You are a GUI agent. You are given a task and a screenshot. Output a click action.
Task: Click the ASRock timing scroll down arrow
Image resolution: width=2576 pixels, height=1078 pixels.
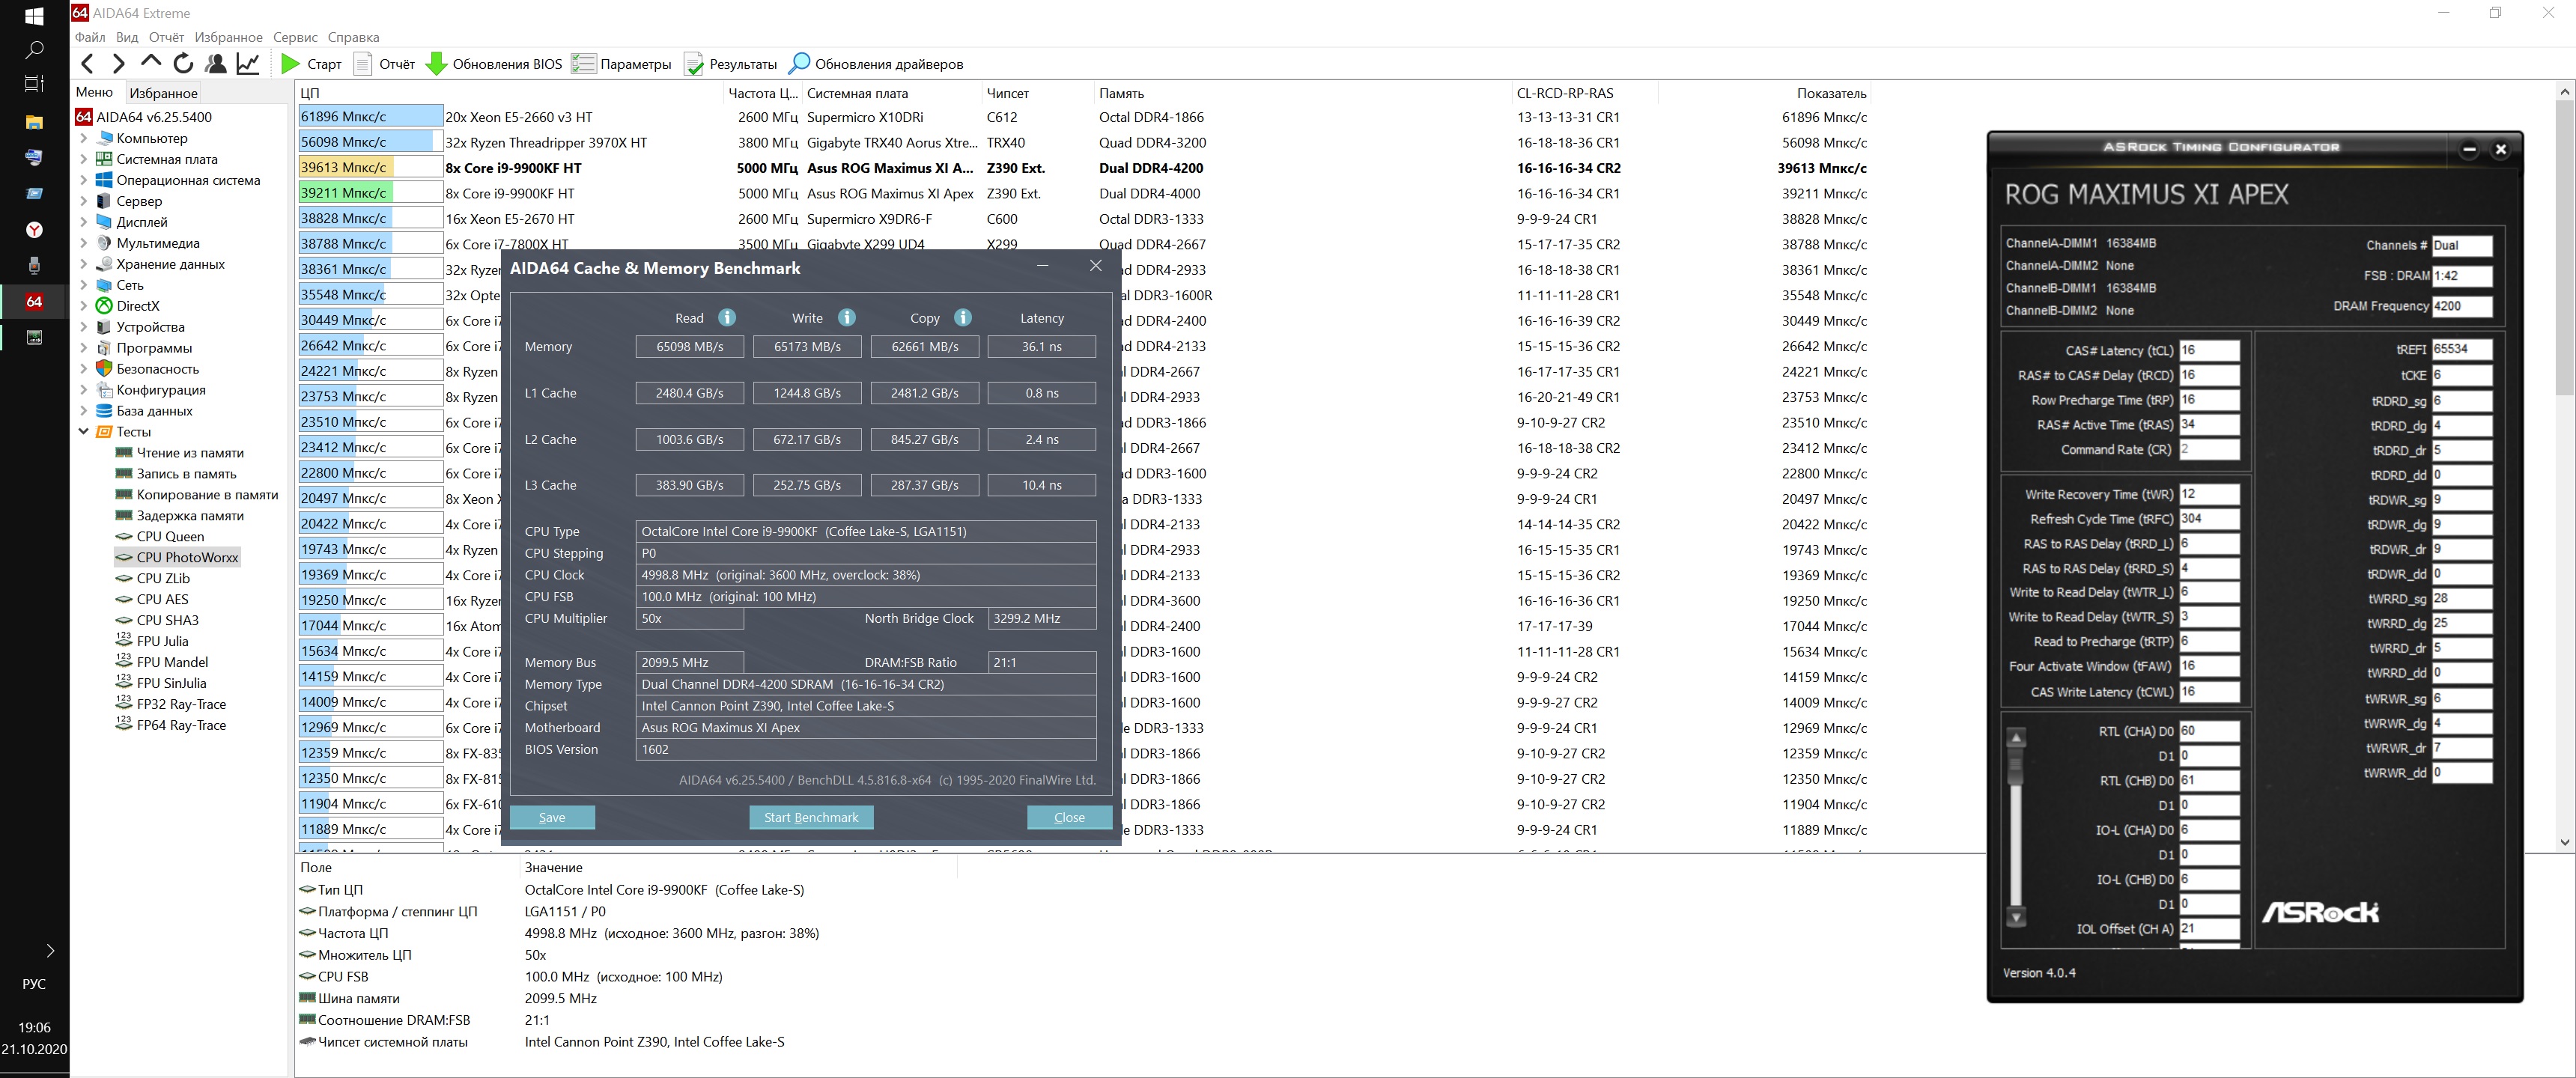coord(2017,917)
